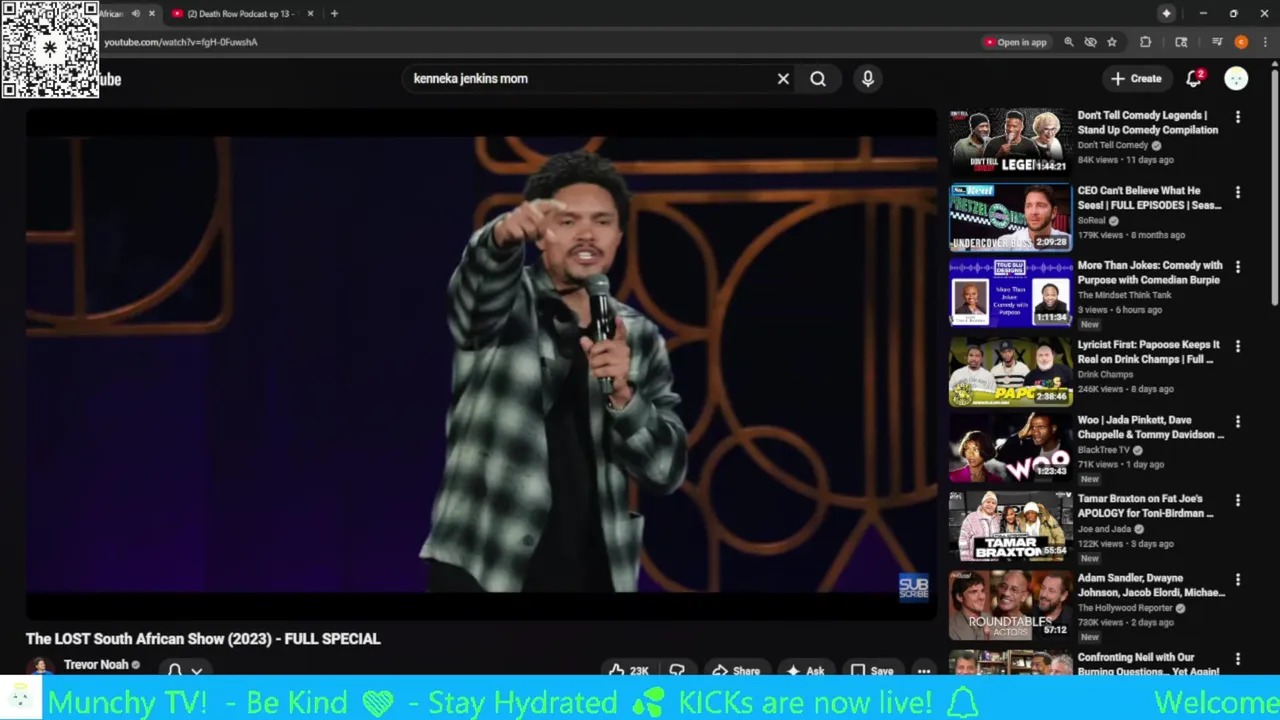Click the Gemini sparkle button in title bar
This screenshot has width=1280, height=720.
(1166, 13)
